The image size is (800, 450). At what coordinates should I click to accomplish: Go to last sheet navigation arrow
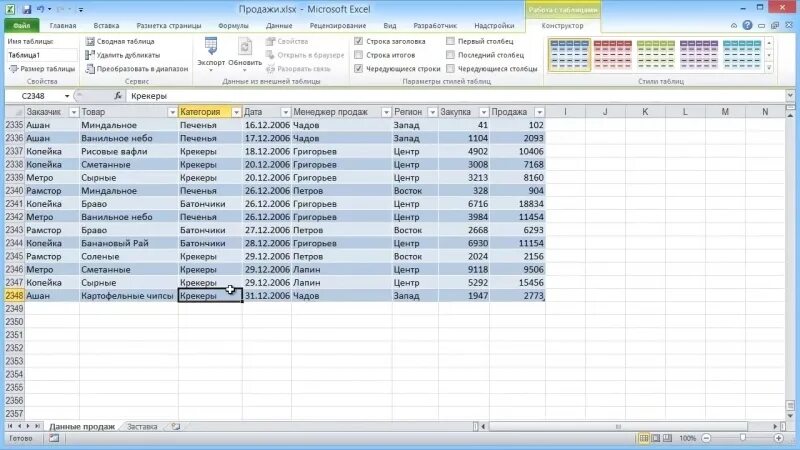pyautogui.click(x=37, y=426)
